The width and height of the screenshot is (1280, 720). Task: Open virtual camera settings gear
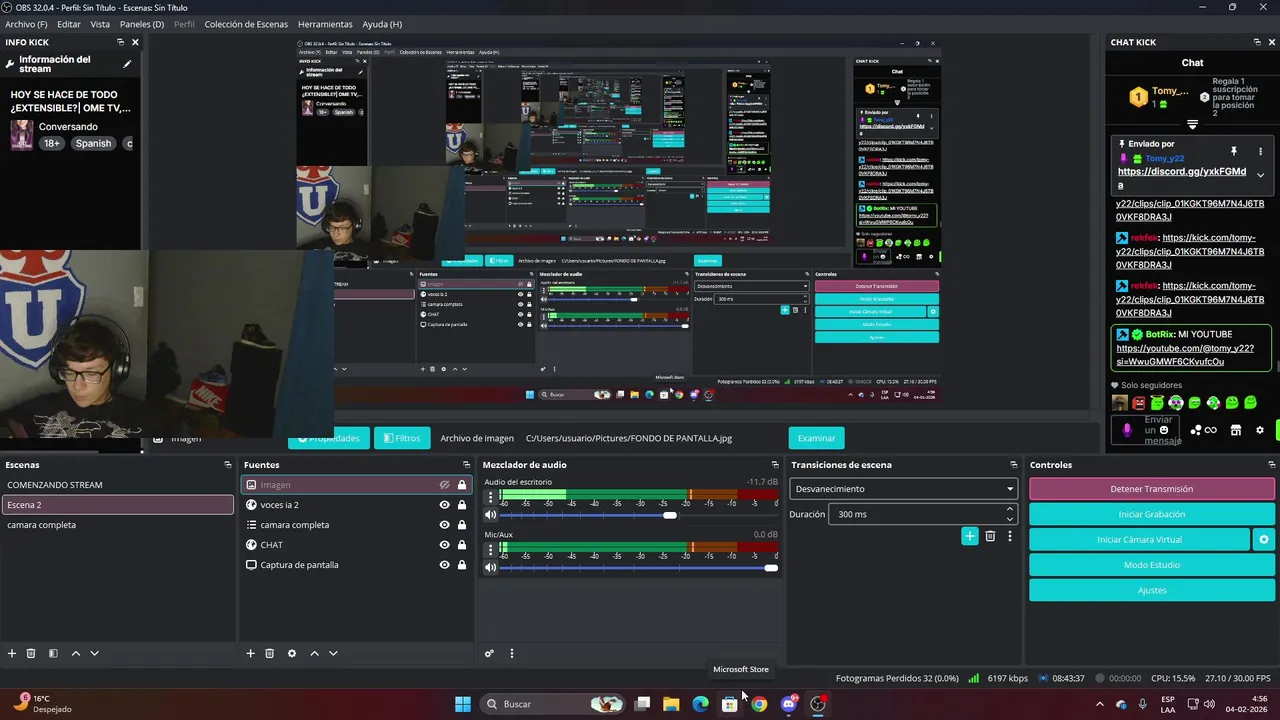[1264, 540]
